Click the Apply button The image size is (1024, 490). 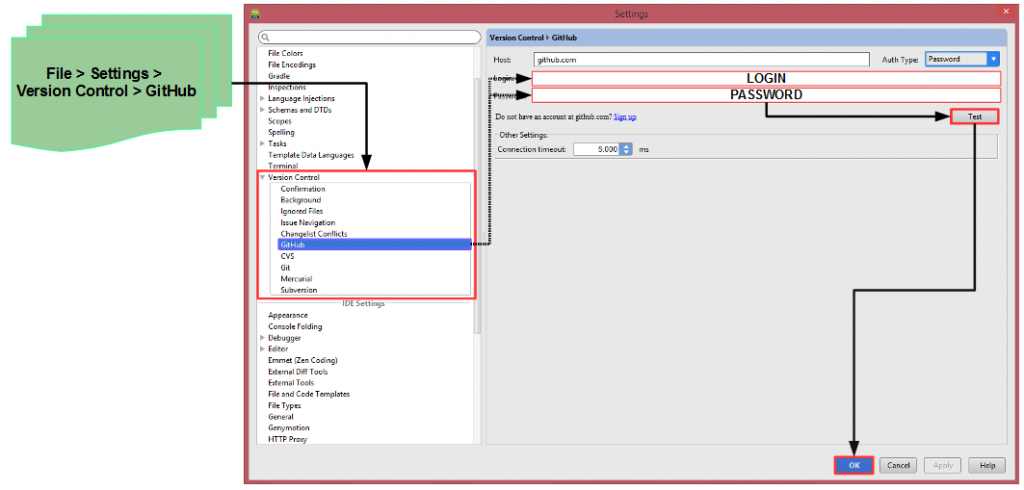click(x=942, y=465)
